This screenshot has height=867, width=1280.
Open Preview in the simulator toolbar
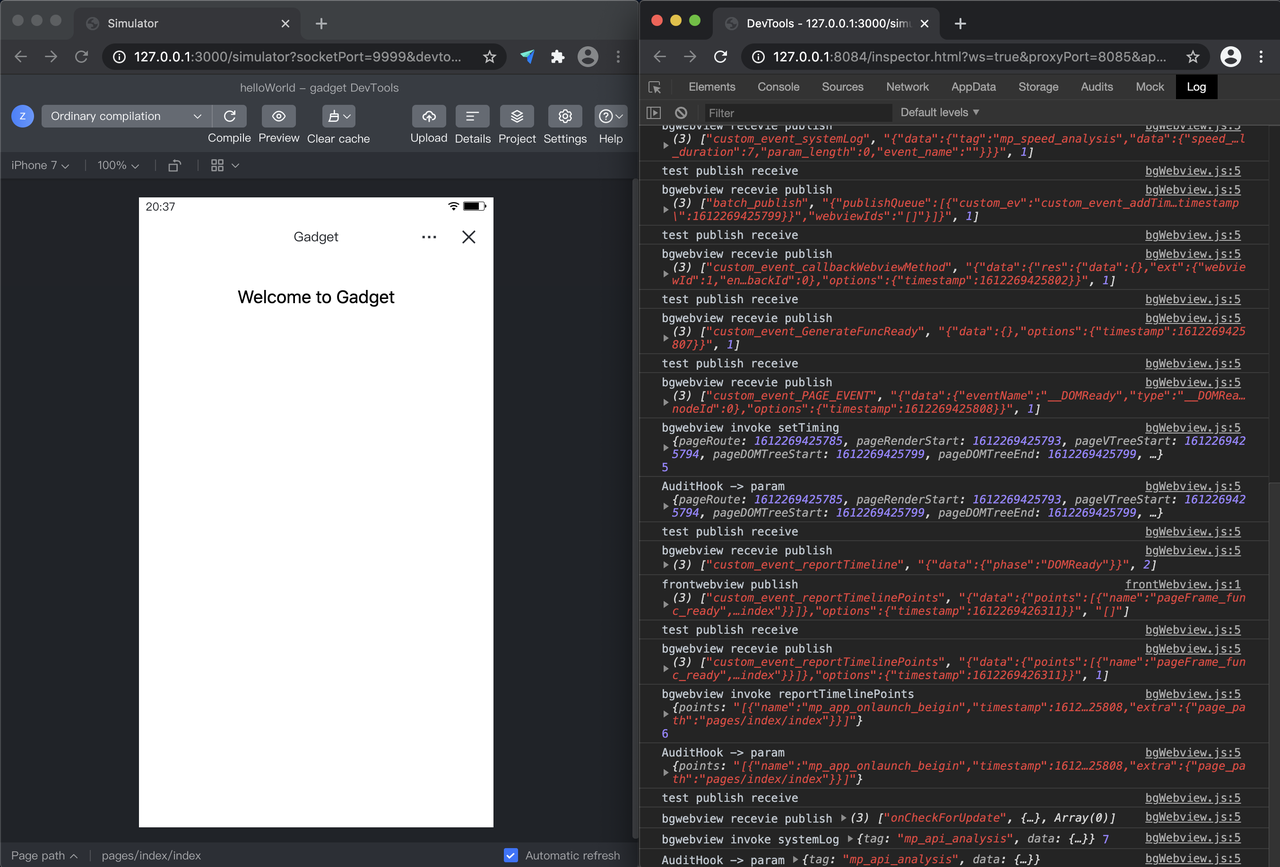tap(278, 116)
